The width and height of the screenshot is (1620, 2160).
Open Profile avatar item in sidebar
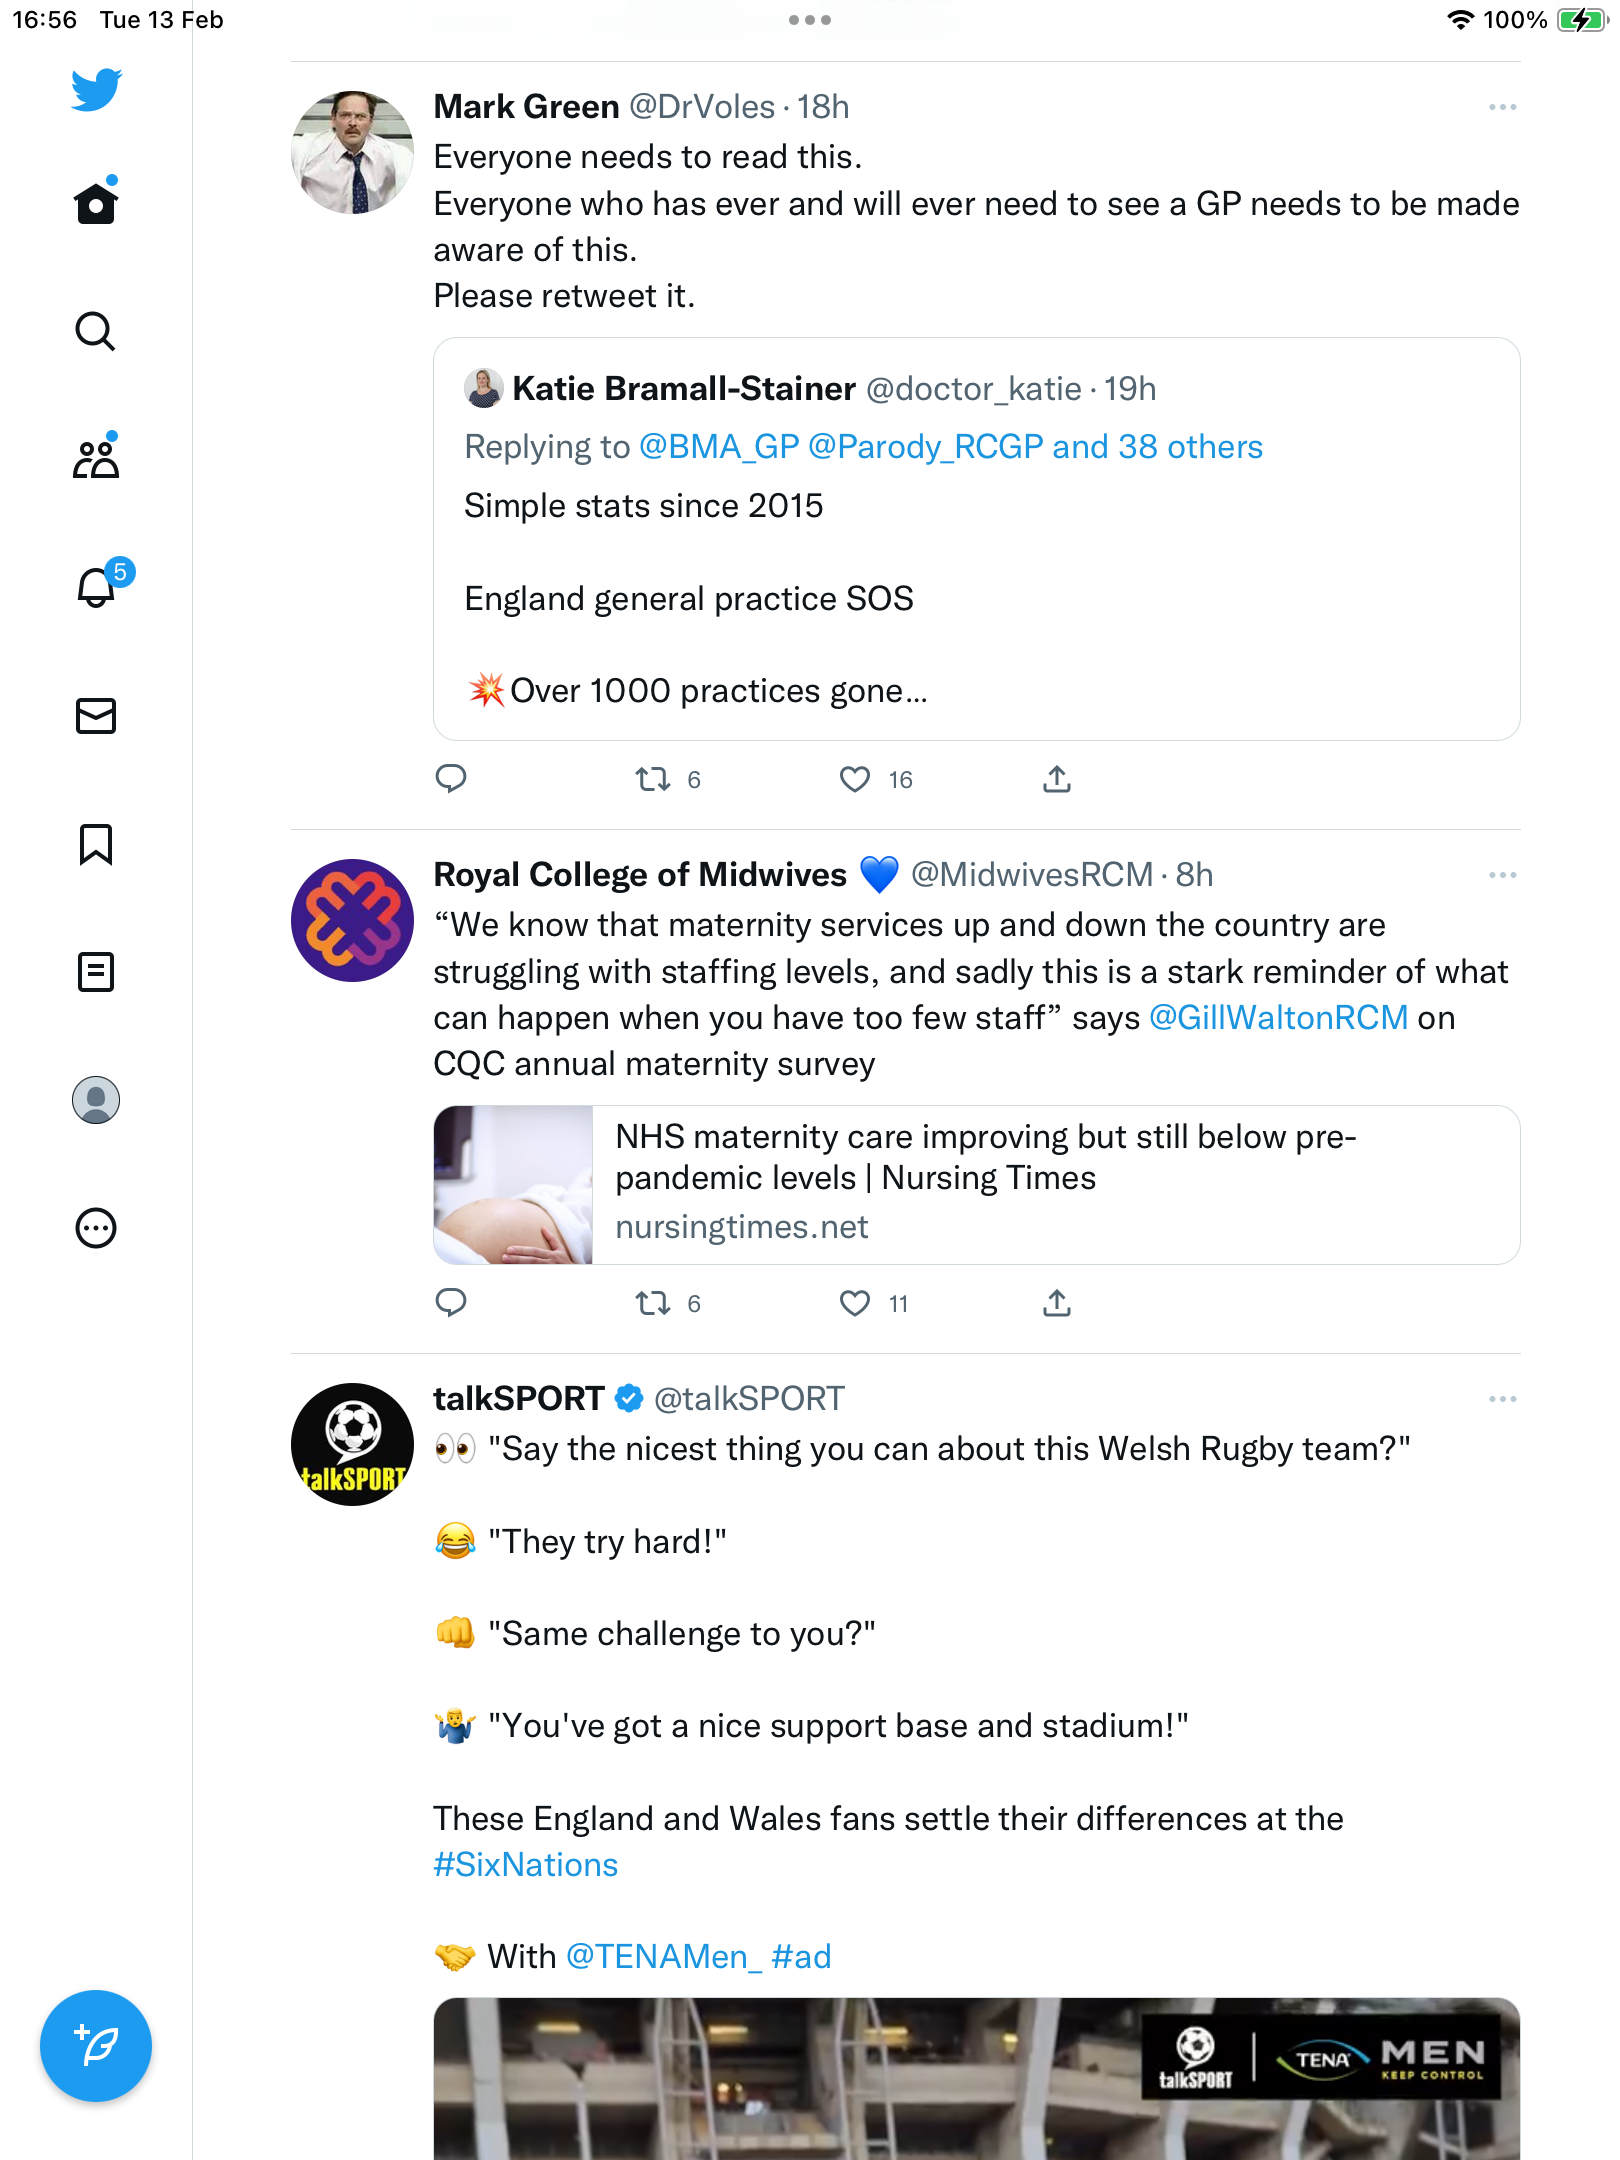pos(96,1100)
